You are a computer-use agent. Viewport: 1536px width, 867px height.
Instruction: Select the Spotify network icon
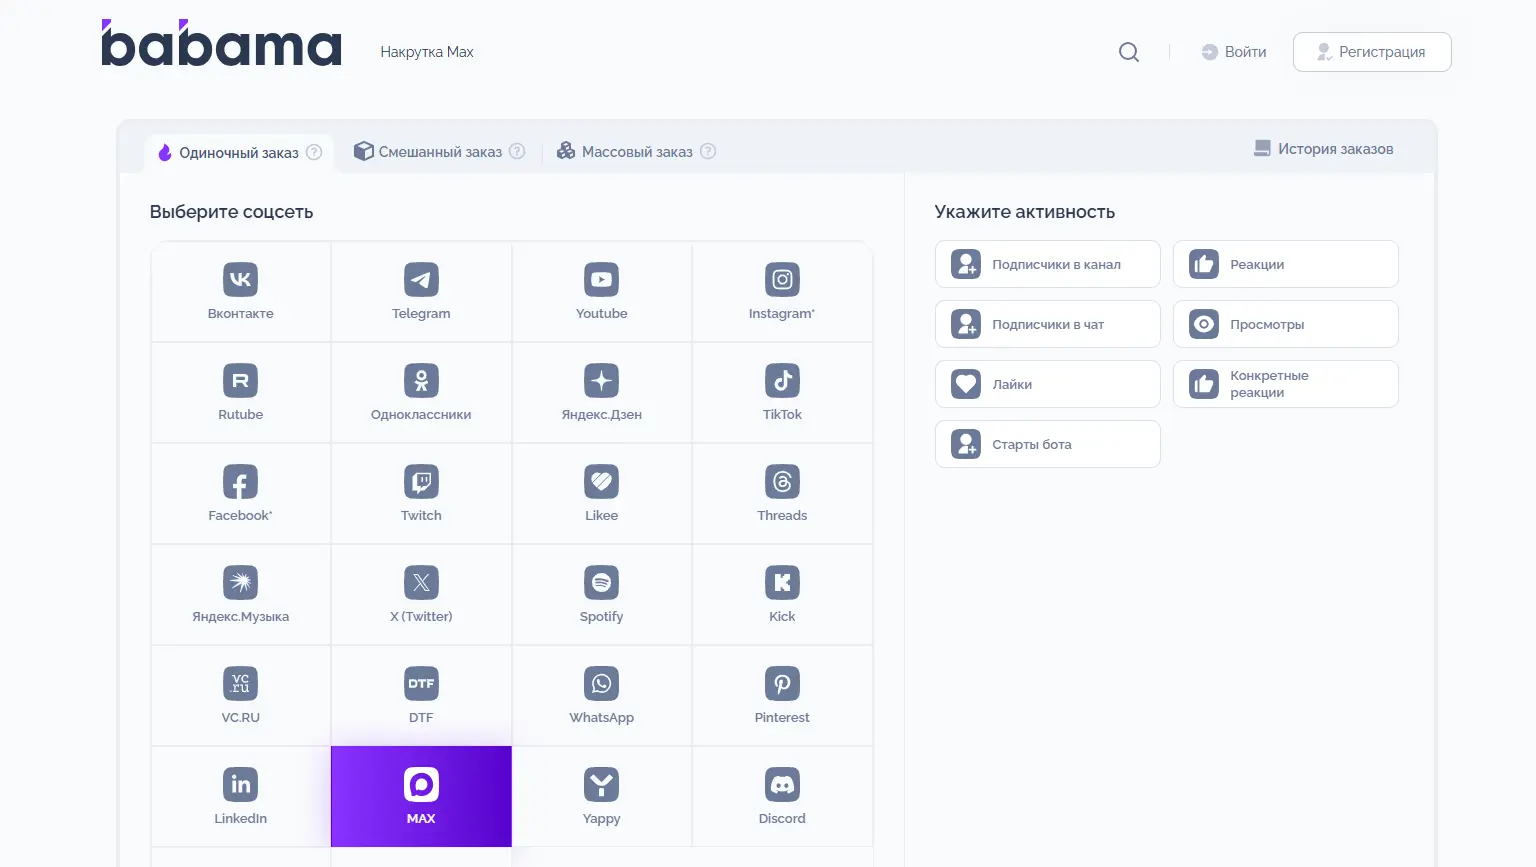point(601,584)
